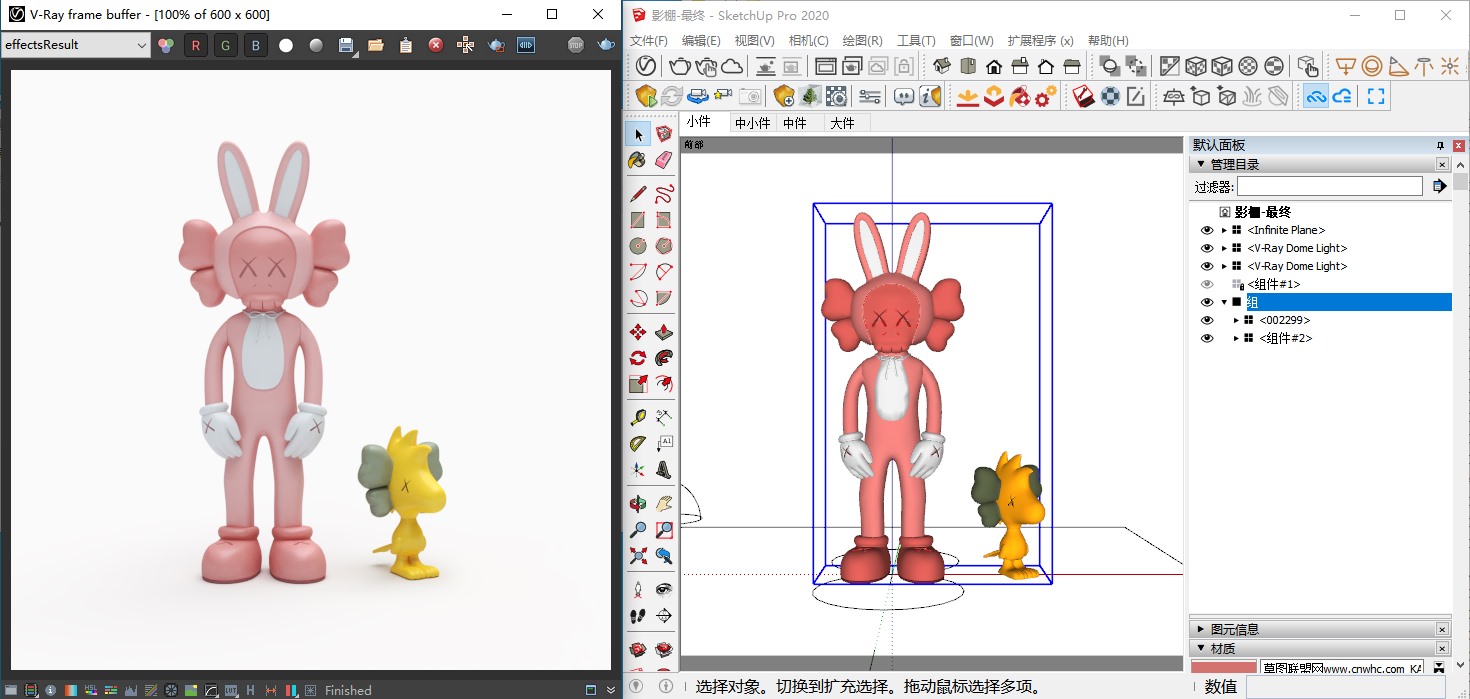Toggle blue channel B in frame buffer
This screenshot has height=699, width=1470.
click(x=256, y=45)
